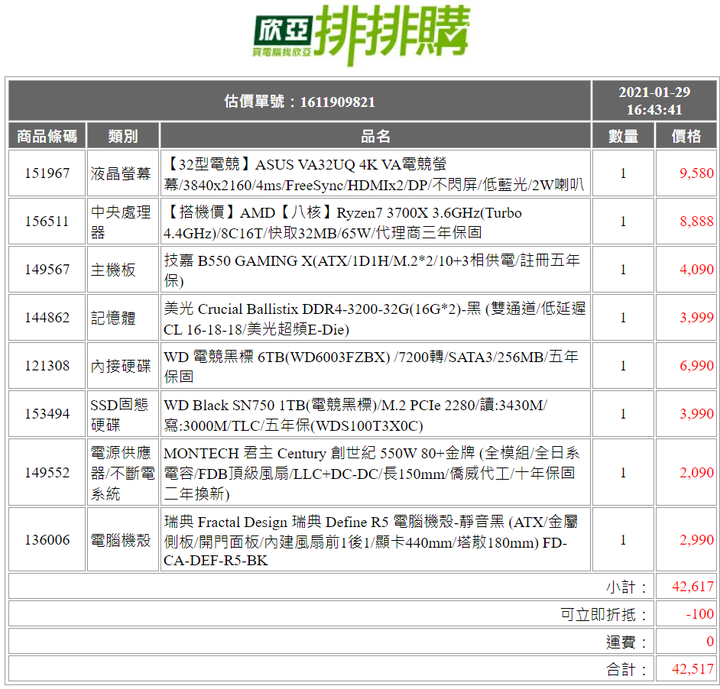Select barcode 144862
Screen dimensions: 720x689
tap(47, 317)
